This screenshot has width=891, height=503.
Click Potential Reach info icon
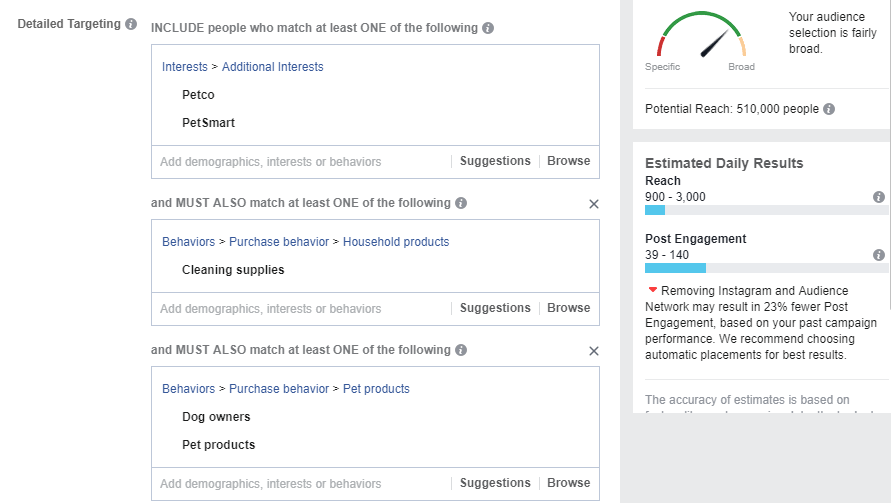(x=829, y=109)
